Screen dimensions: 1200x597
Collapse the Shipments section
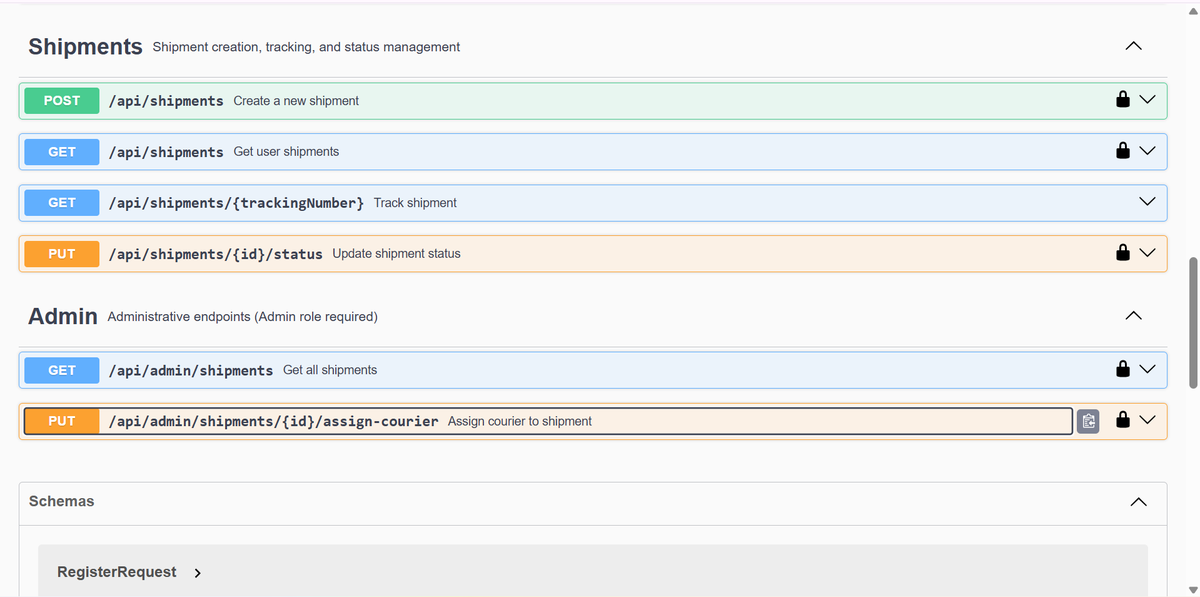1133,46
